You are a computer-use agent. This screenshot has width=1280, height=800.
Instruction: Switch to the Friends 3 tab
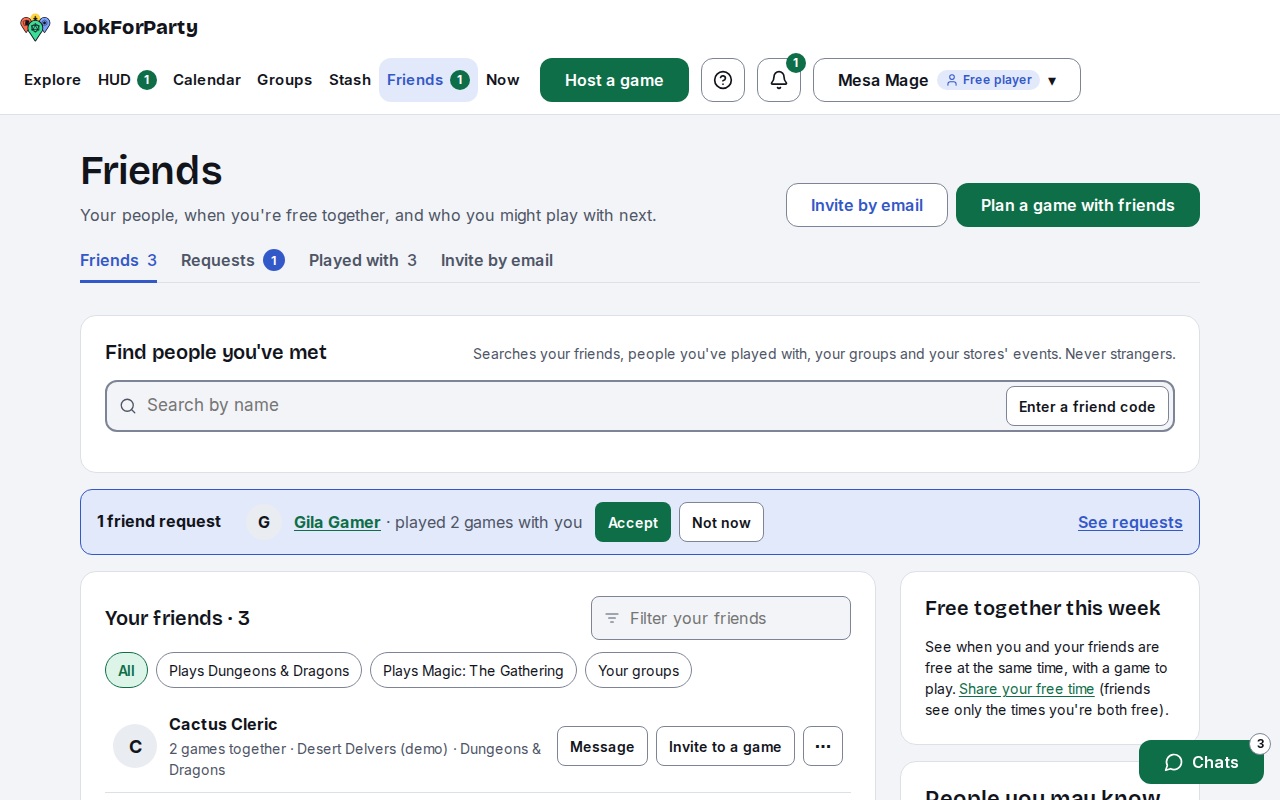(x=118, y=261)
